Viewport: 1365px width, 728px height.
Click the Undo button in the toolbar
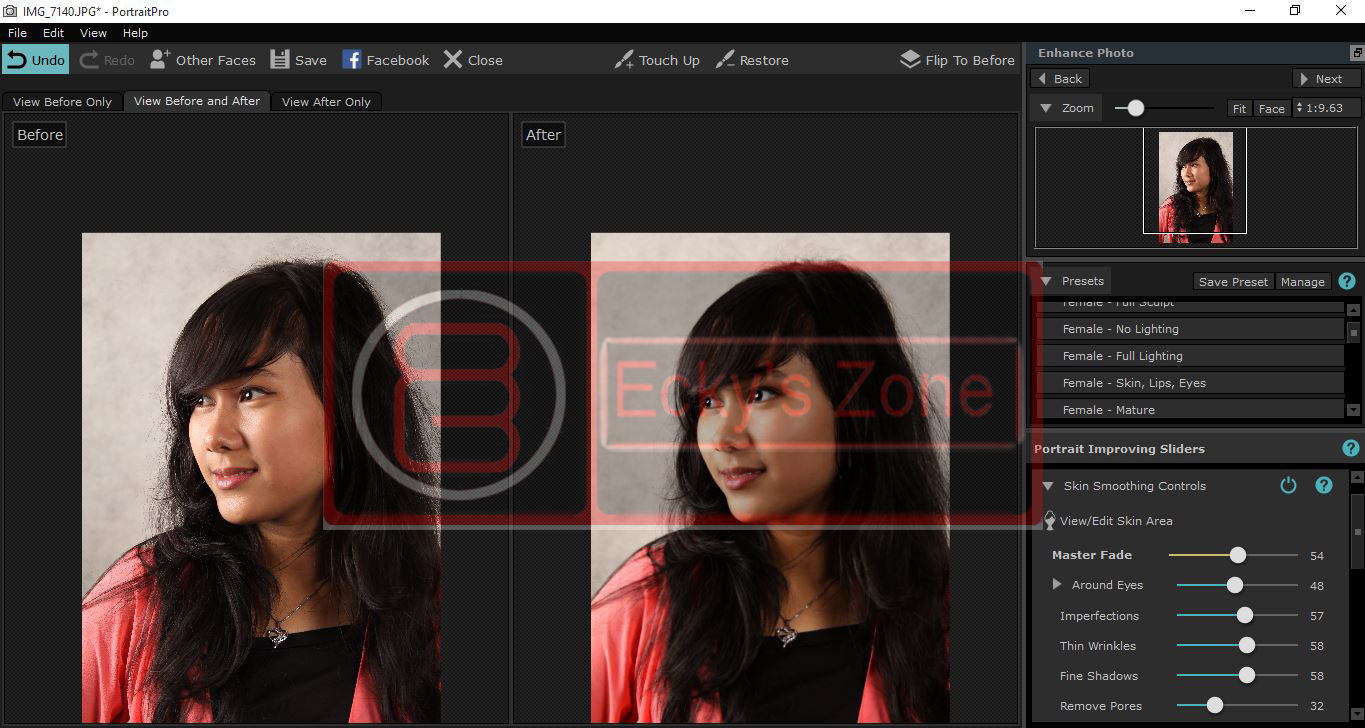pyautogui.click(x=35, y=60)
